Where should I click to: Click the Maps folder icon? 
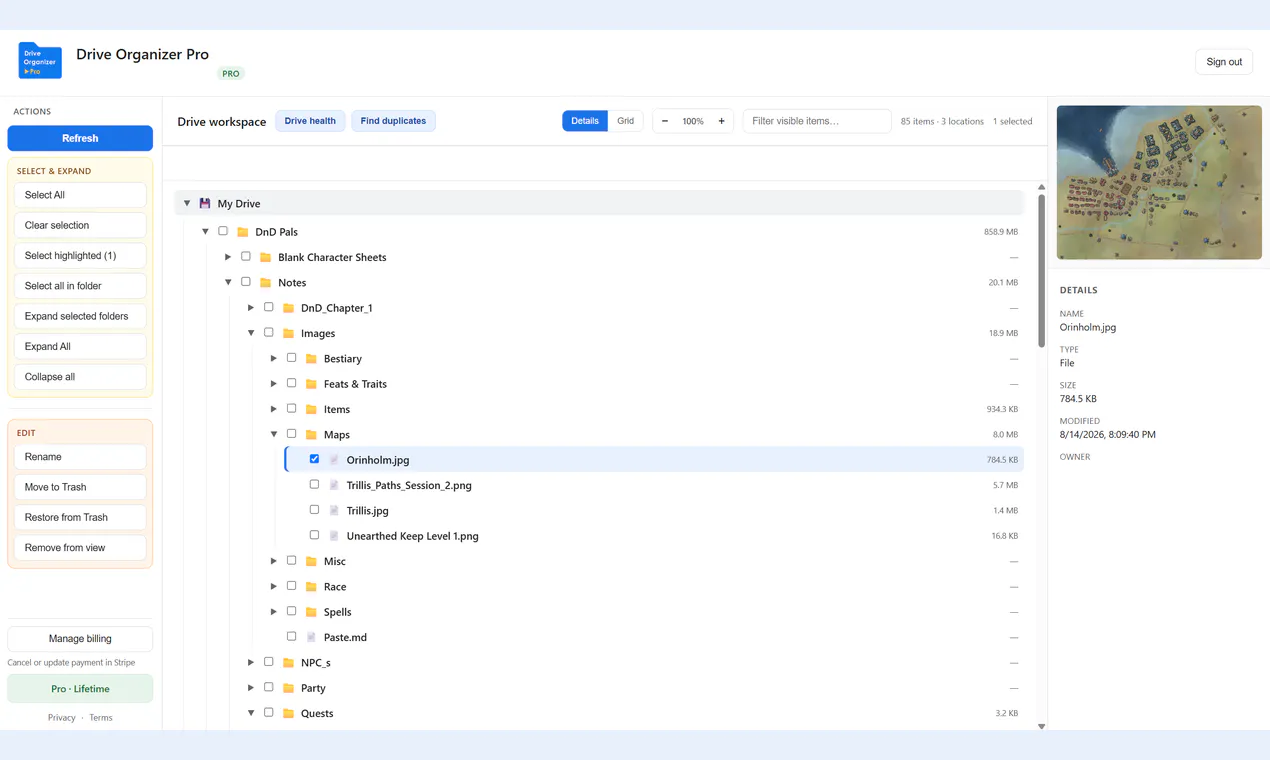(x=311, y=435)
